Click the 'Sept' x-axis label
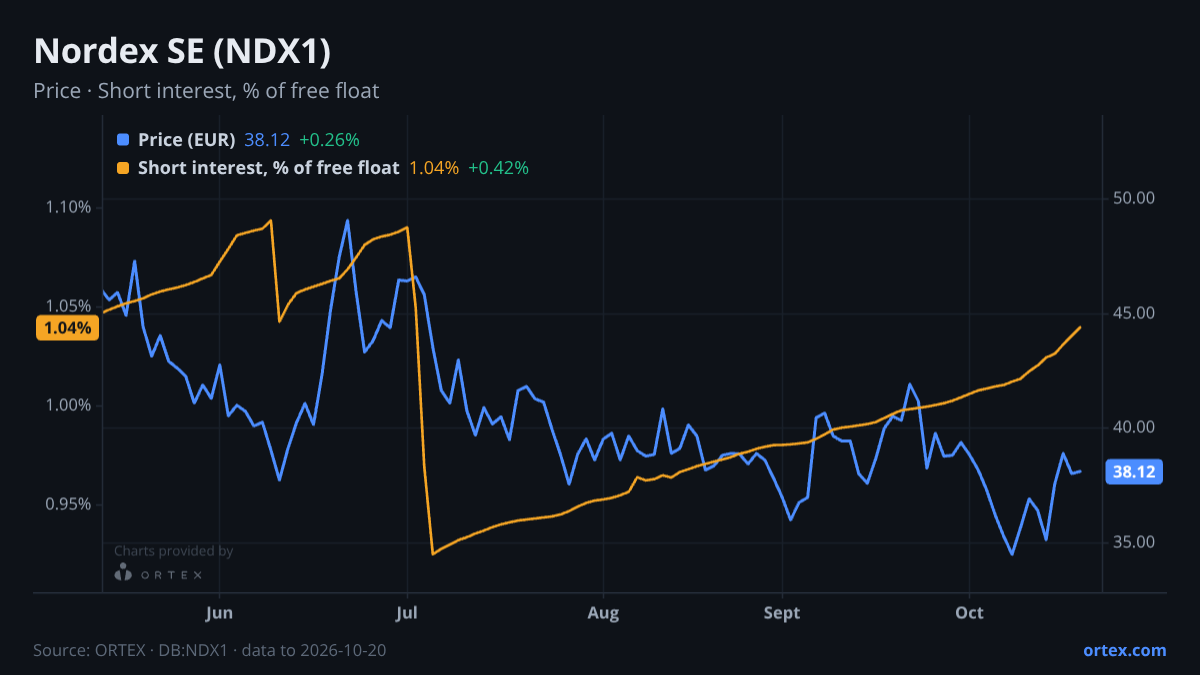The image size is (1200, 675). pyautogui.click(x=782, y=613)
